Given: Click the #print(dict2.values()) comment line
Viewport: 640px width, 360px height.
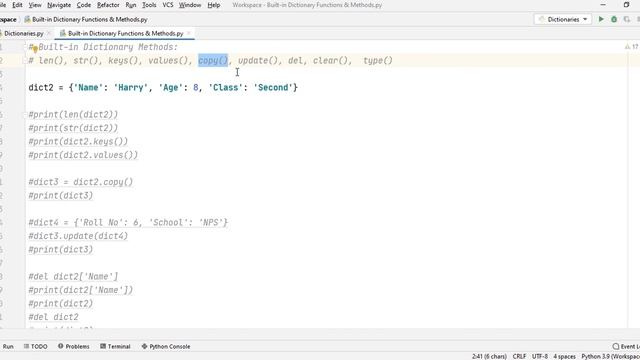Looking at the screenshot, I should point(83,155).
